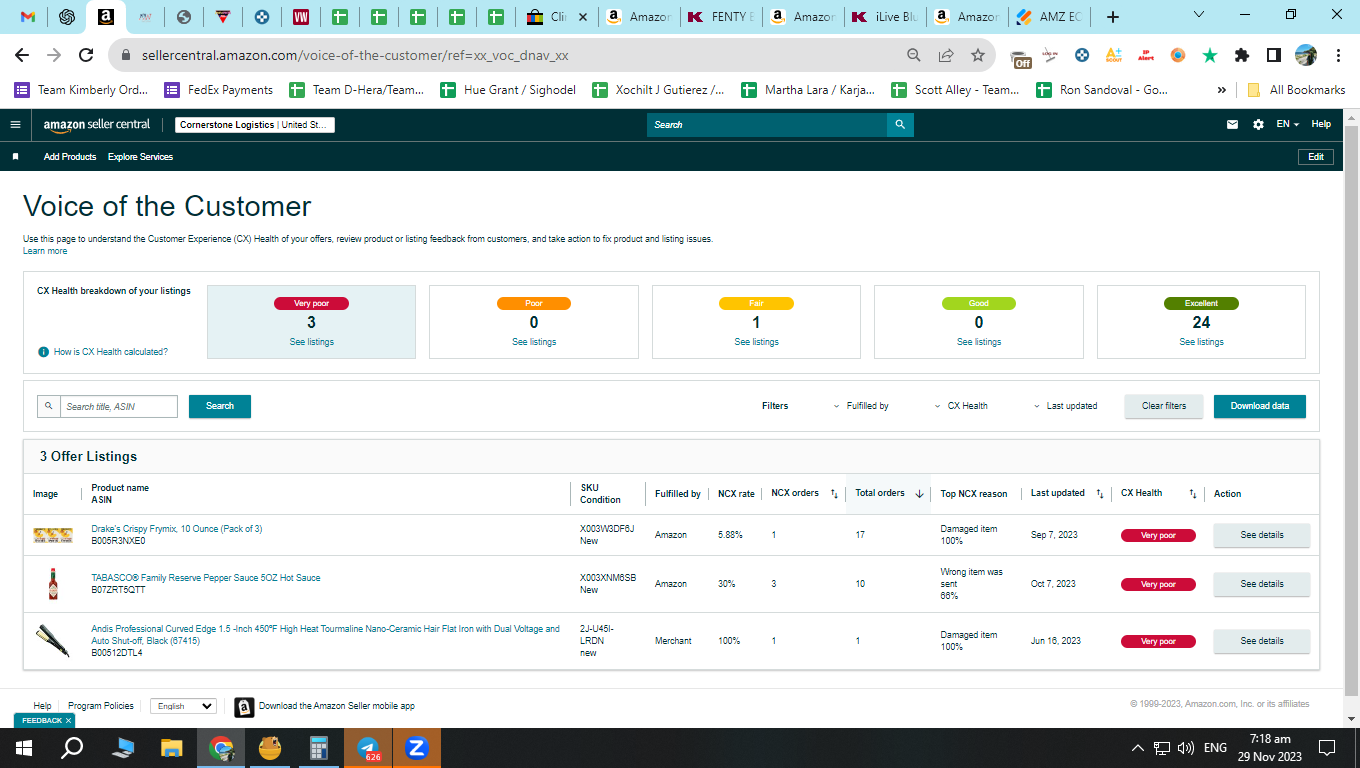Image resolution: width=1360 pixels, height=768 pixels.
Task: Open the Chrome three-dot menu
Action: 1337,55
